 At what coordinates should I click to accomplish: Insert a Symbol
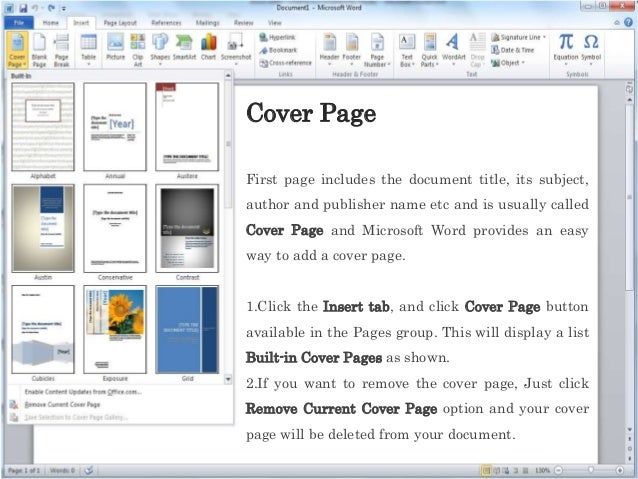pos(591,50)
